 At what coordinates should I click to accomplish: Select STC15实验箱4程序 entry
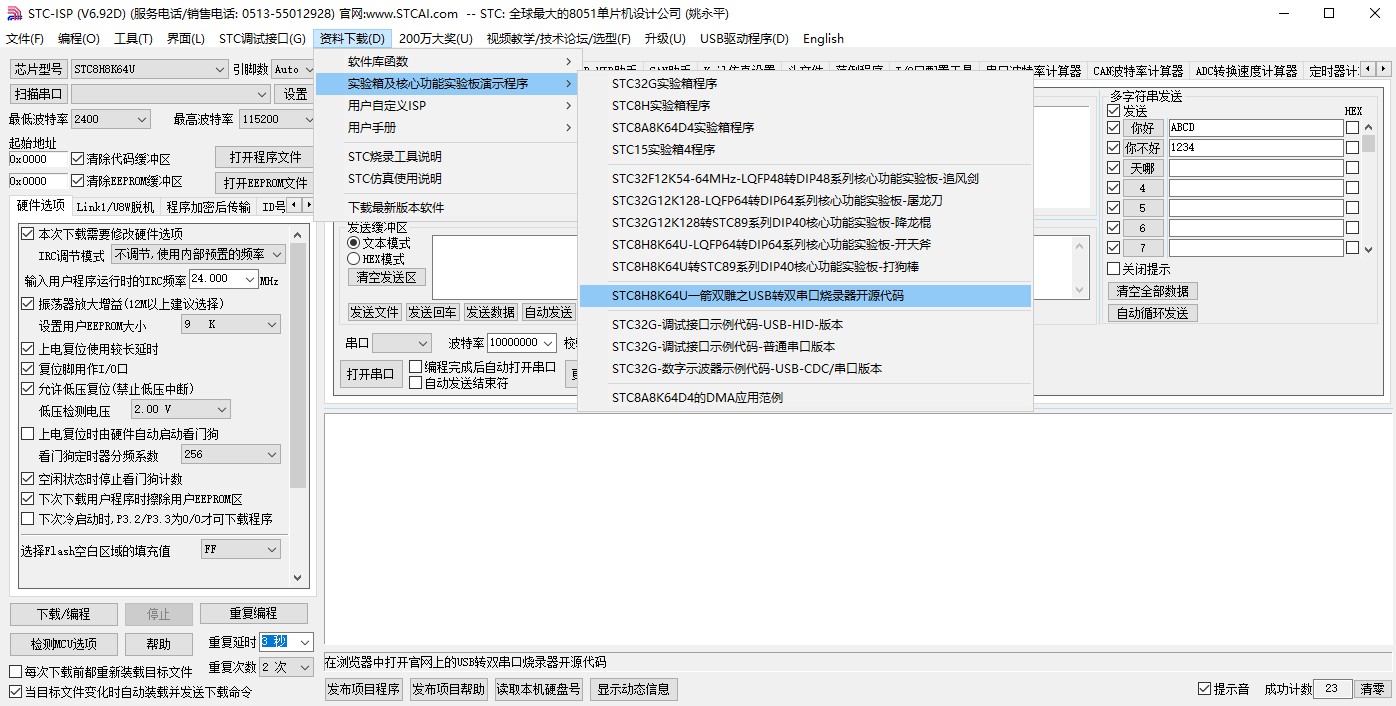[805, 150]
